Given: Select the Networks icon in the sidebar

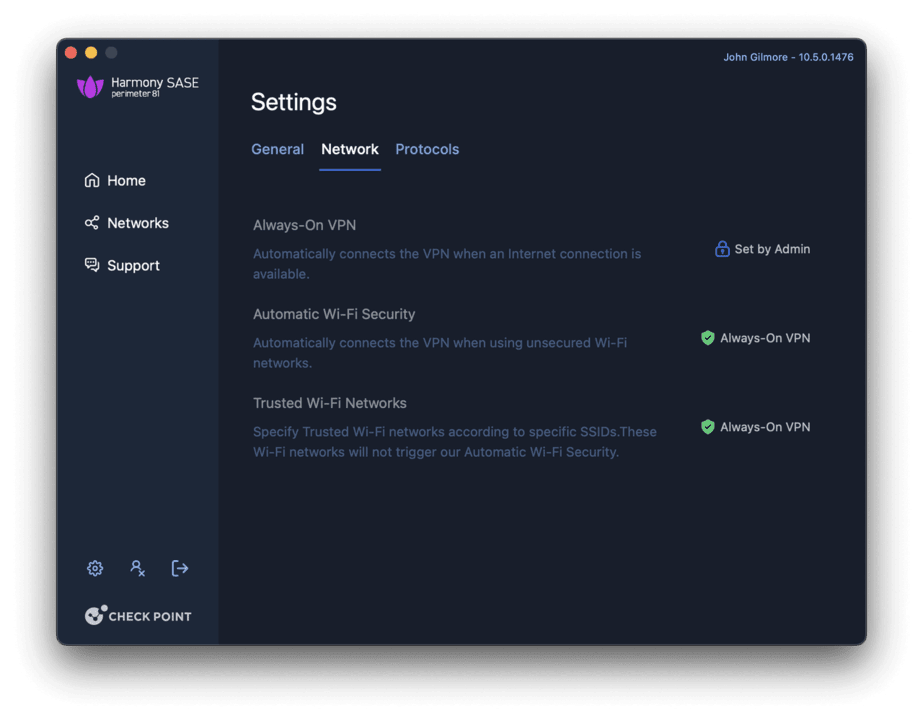Looking at the screenshot, I should tap(91, 222).
